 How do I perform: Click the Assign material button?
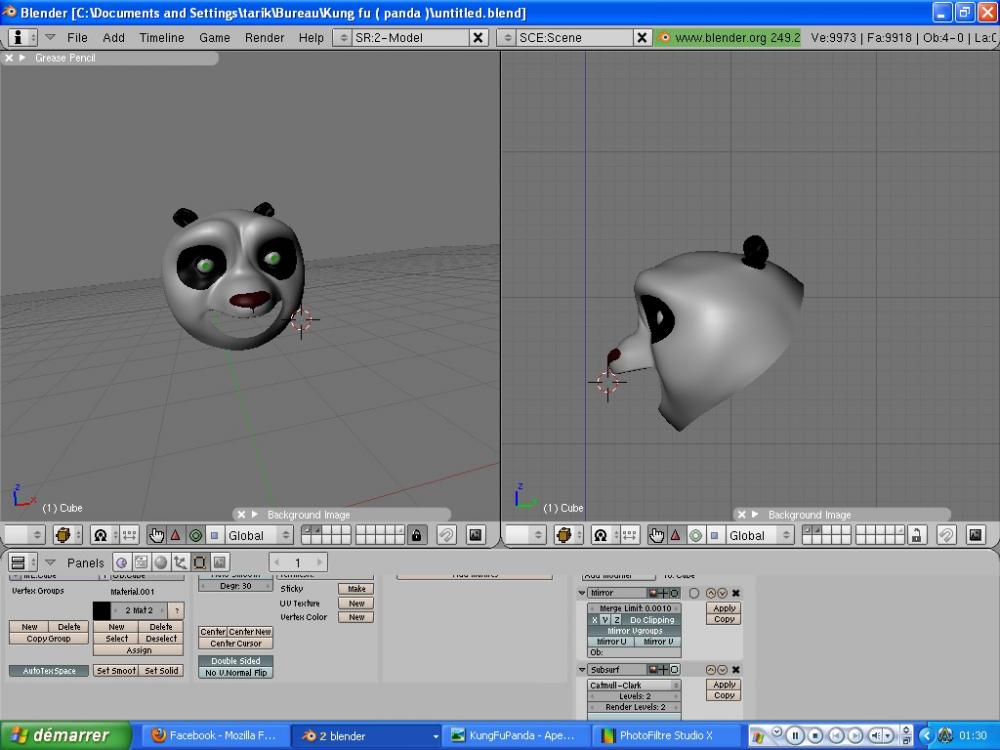coord(138,651)
